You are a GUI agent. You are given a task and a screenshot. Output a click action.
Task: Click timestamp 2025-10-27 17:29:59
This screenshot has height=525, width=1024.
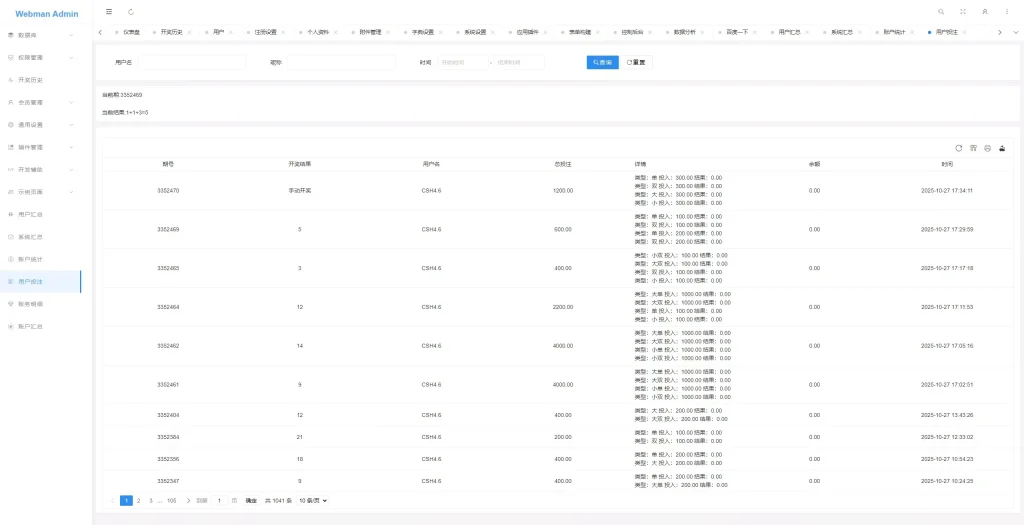[x=947, y=229]
